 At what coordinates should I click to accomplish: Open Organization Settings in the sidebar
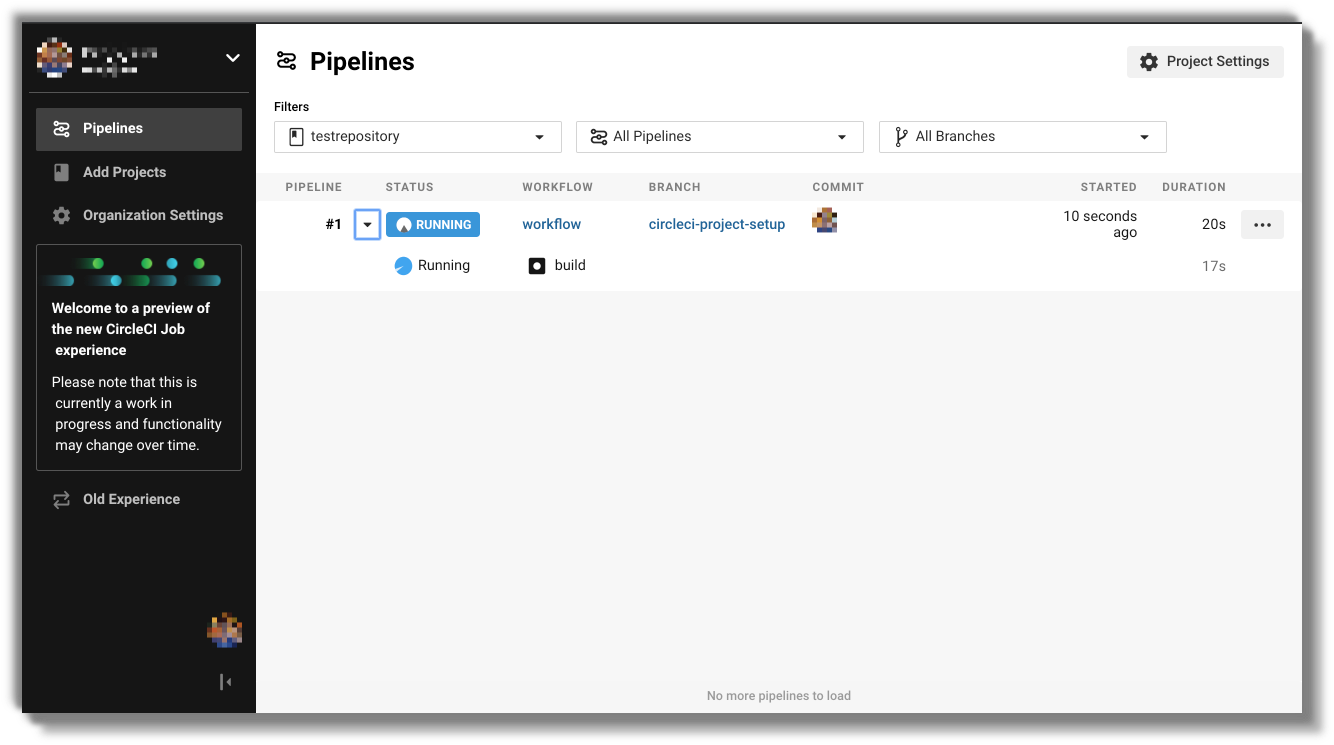(x=153, y=215)
